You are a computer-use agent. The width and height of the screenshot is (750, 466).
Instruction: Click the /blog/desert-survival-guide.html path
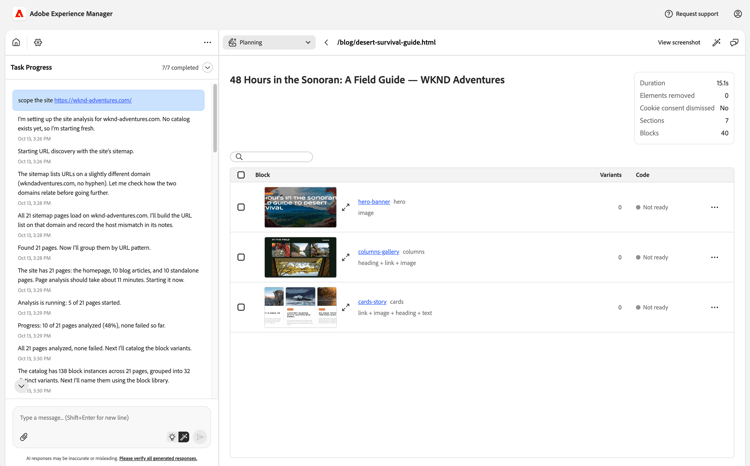tap(386, 42)
